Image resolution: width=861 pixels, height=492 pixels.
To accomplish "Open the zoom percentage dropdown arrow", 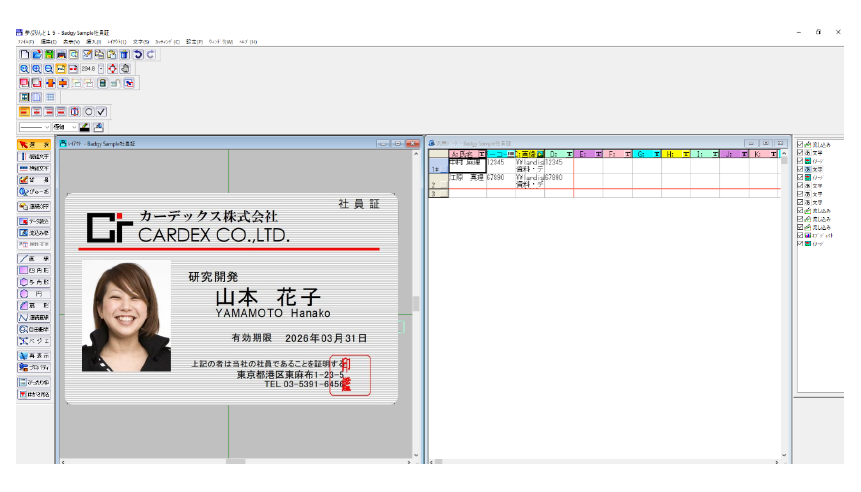I will [x=100, y=69].
